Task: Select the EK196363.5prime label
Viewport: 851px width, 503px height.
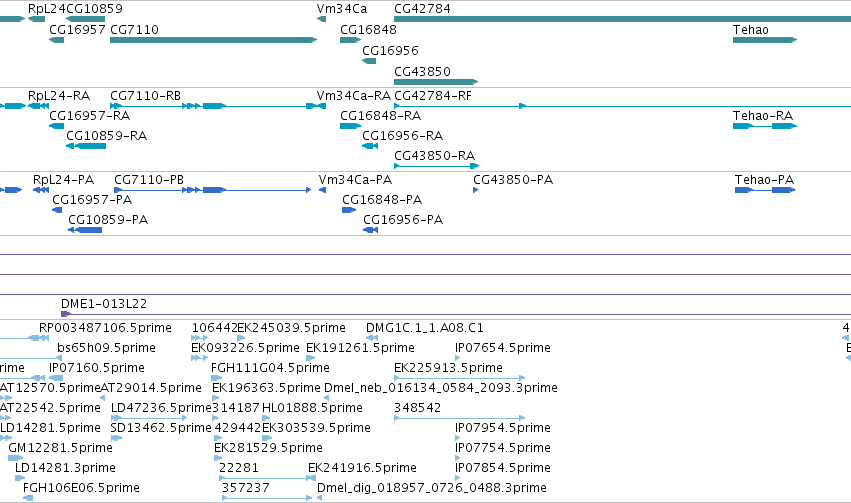Action: pos(266,388)
